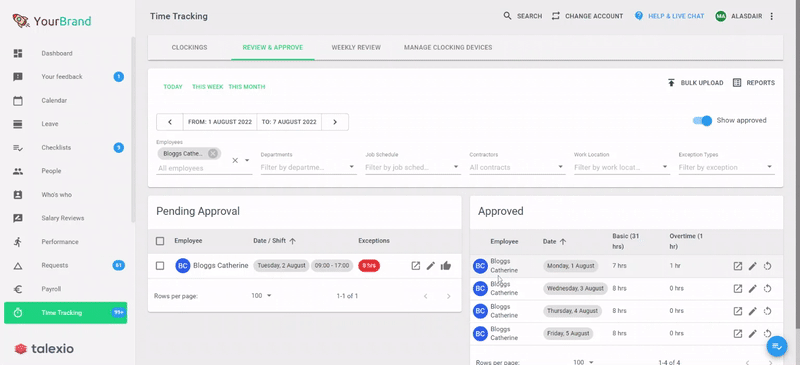Switch to the Weekly Review tab
Screen dimensions: 800x365
tap(356, 47)
